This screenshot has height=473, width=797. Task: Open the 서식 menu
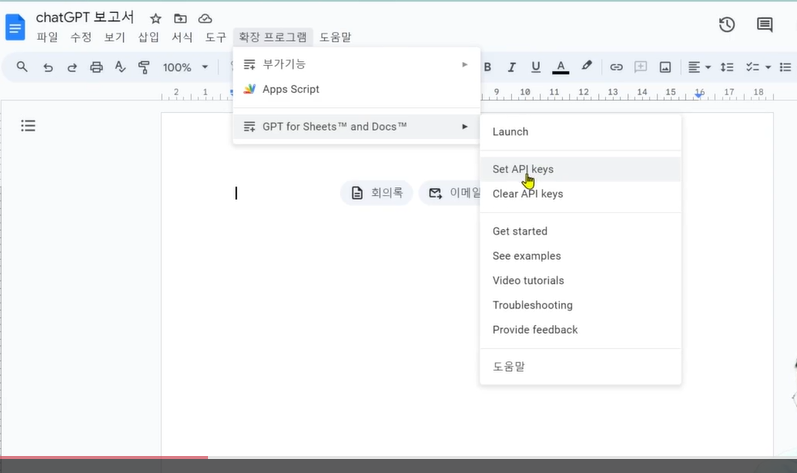tap(182, 37)
